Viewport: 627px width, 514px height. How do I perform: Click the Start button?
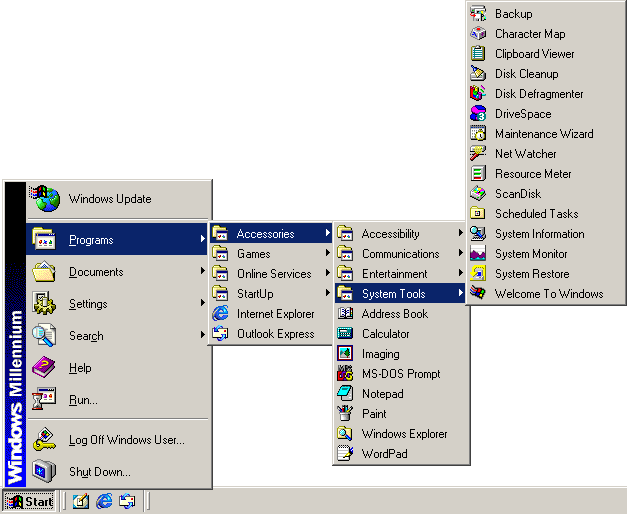tap(29, 501)
